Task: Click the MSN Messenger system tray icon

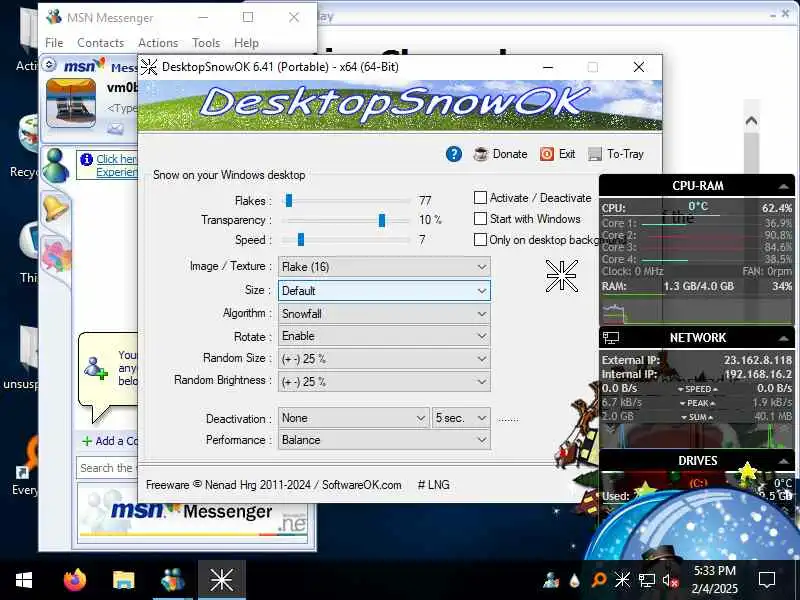Action: (551, 580)
